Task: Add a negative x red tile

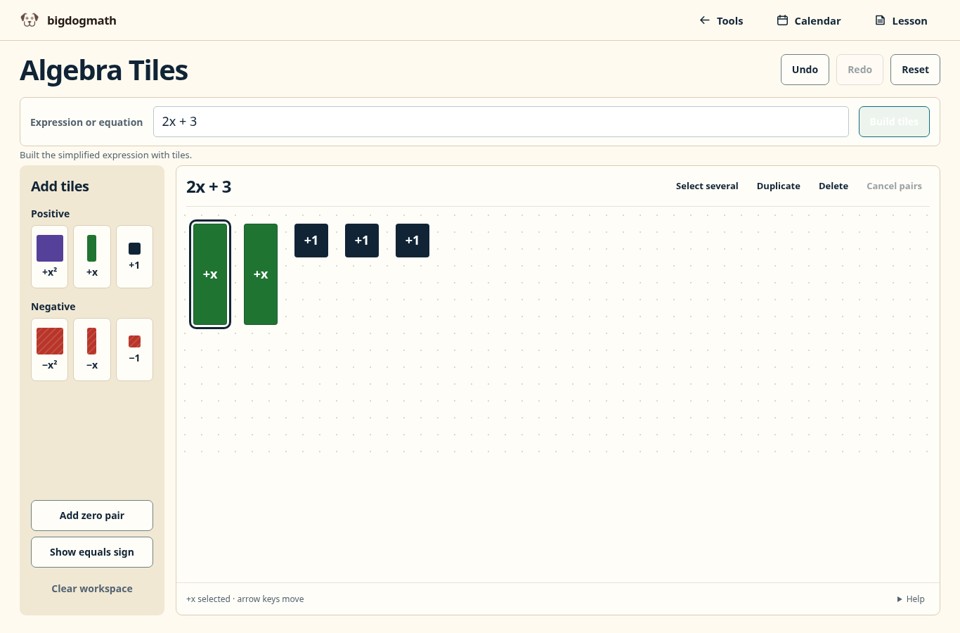Action: [92, 350]
